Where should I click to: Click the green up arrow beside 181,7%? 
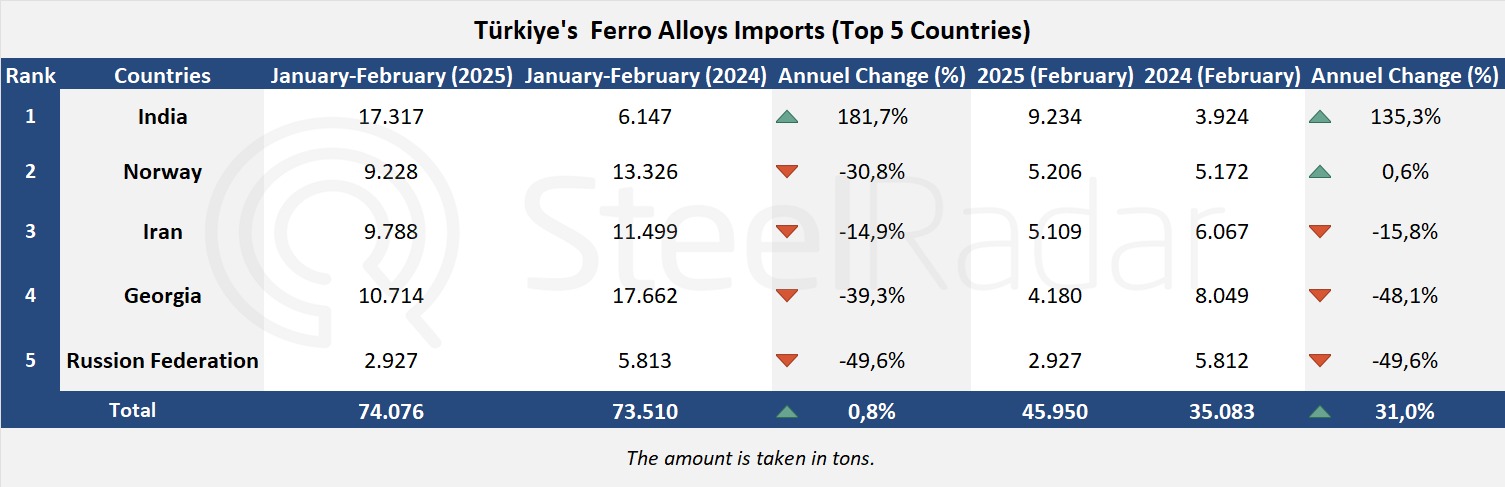[787, 117]
